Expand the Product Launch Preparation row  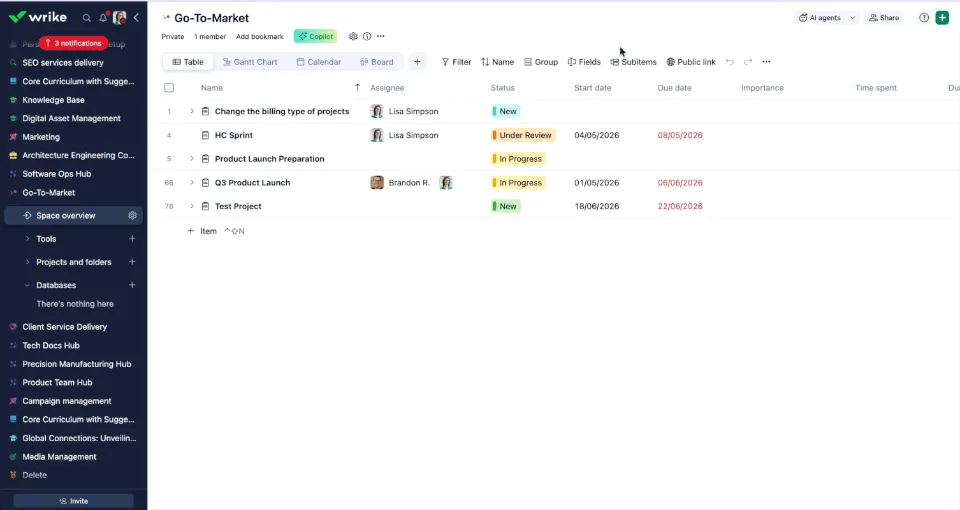point(192,159)
